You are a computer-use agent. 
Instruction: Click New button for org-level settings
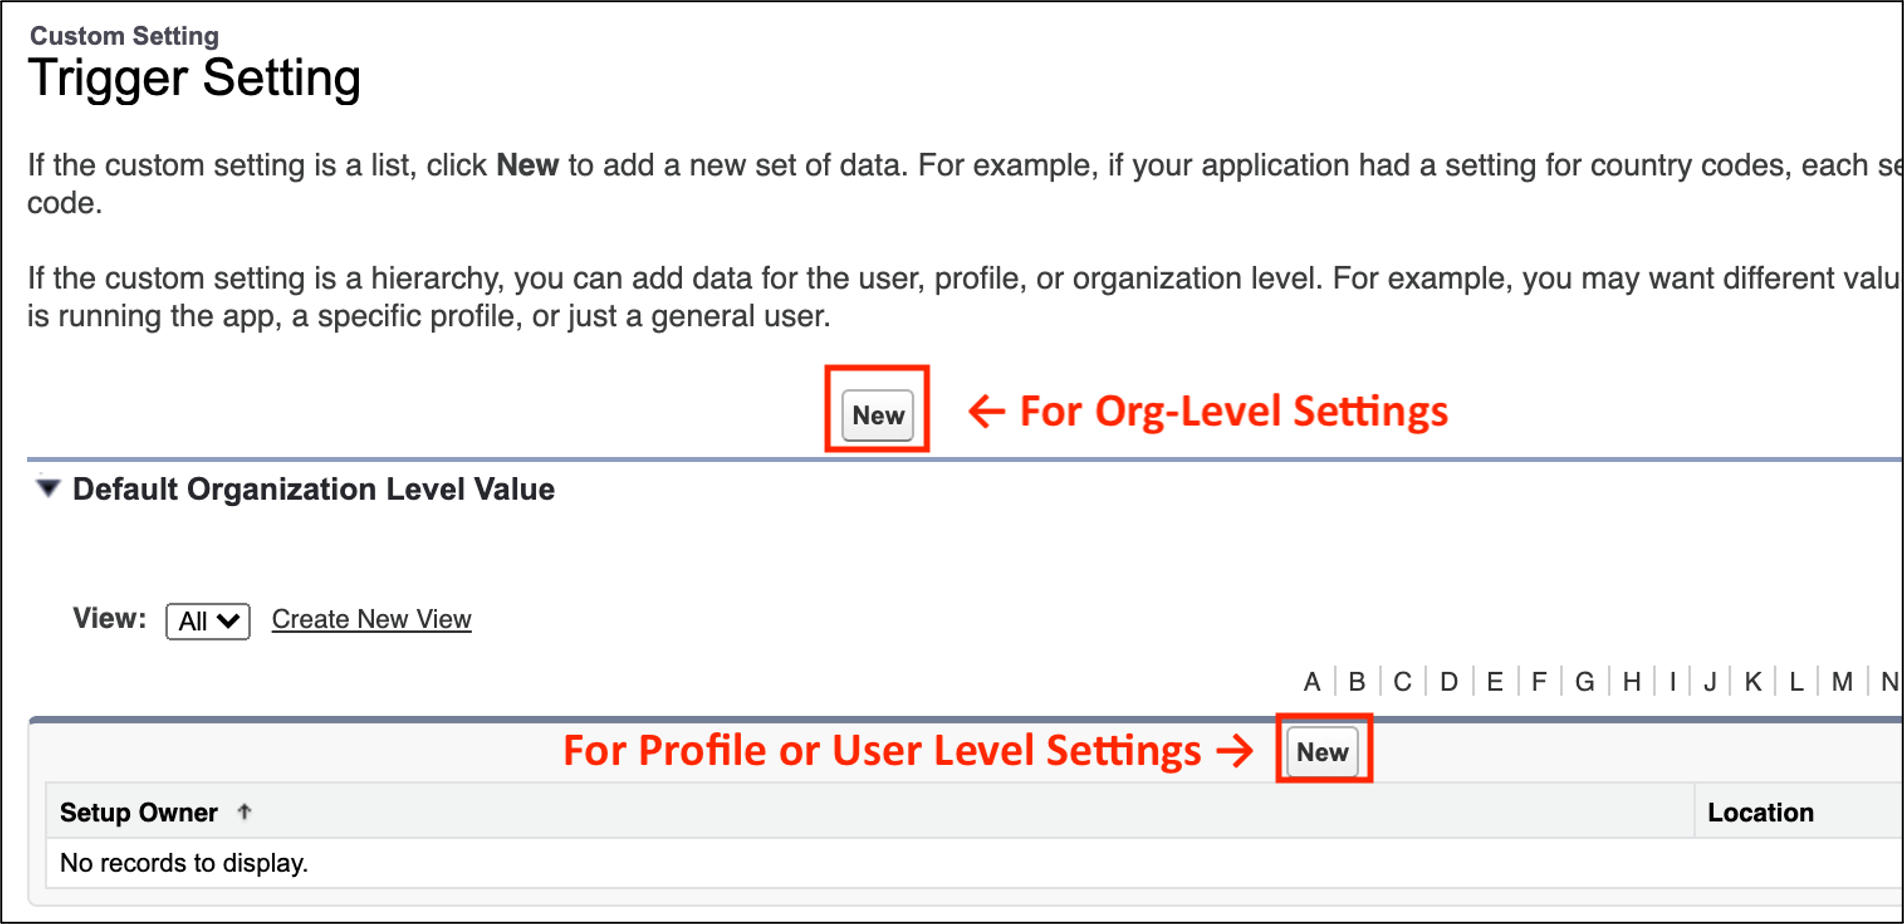(877, 415)
